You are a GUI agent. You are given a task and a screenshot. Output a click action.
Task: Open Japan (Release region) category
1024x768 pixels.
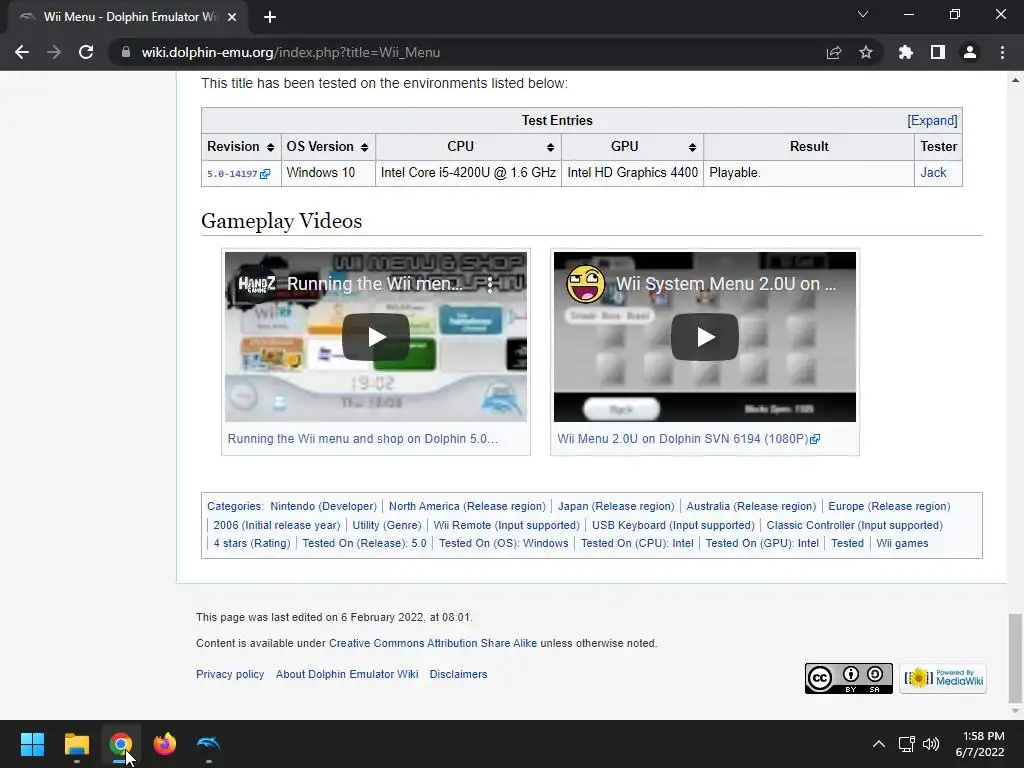[616, 506]
